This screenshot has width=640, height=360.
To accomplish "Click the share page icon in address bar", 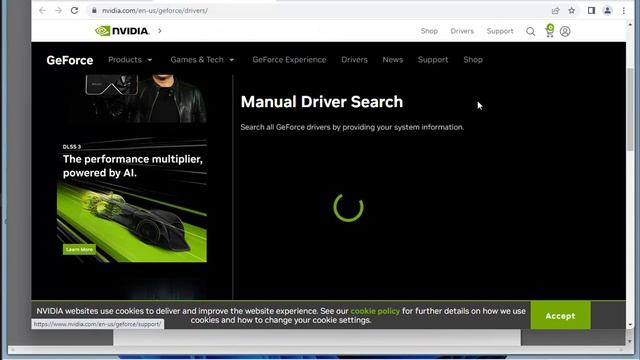I will tap(555, 11).
